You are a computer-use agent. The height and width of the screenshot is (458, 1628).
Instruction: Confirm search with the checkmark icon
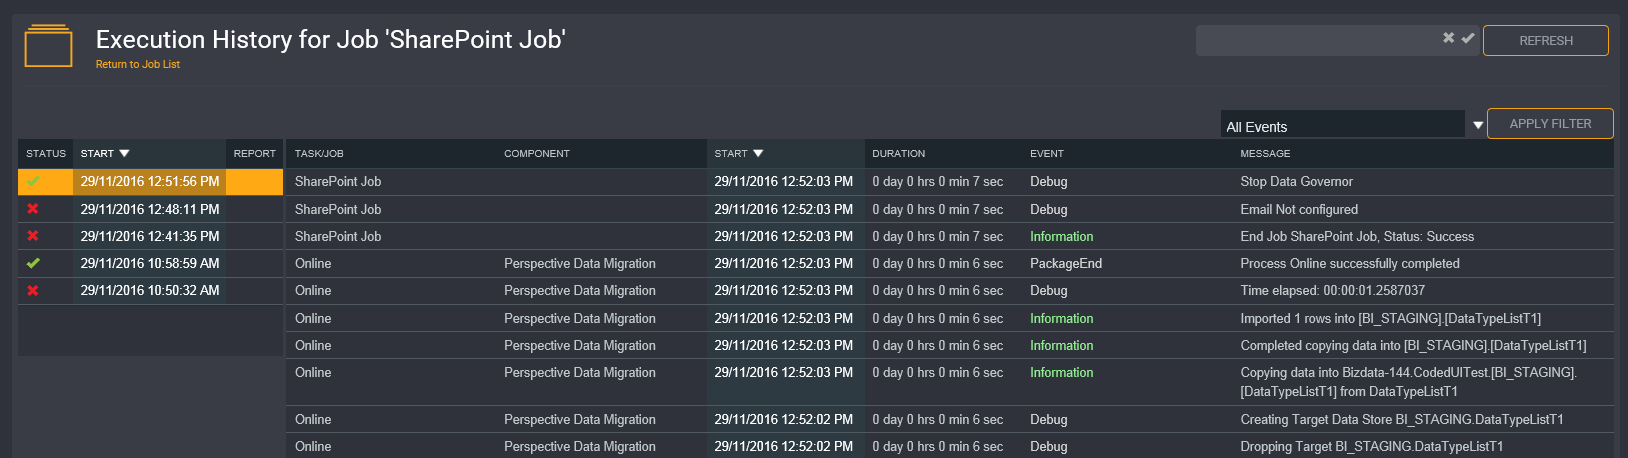[x=1467, y=38]
